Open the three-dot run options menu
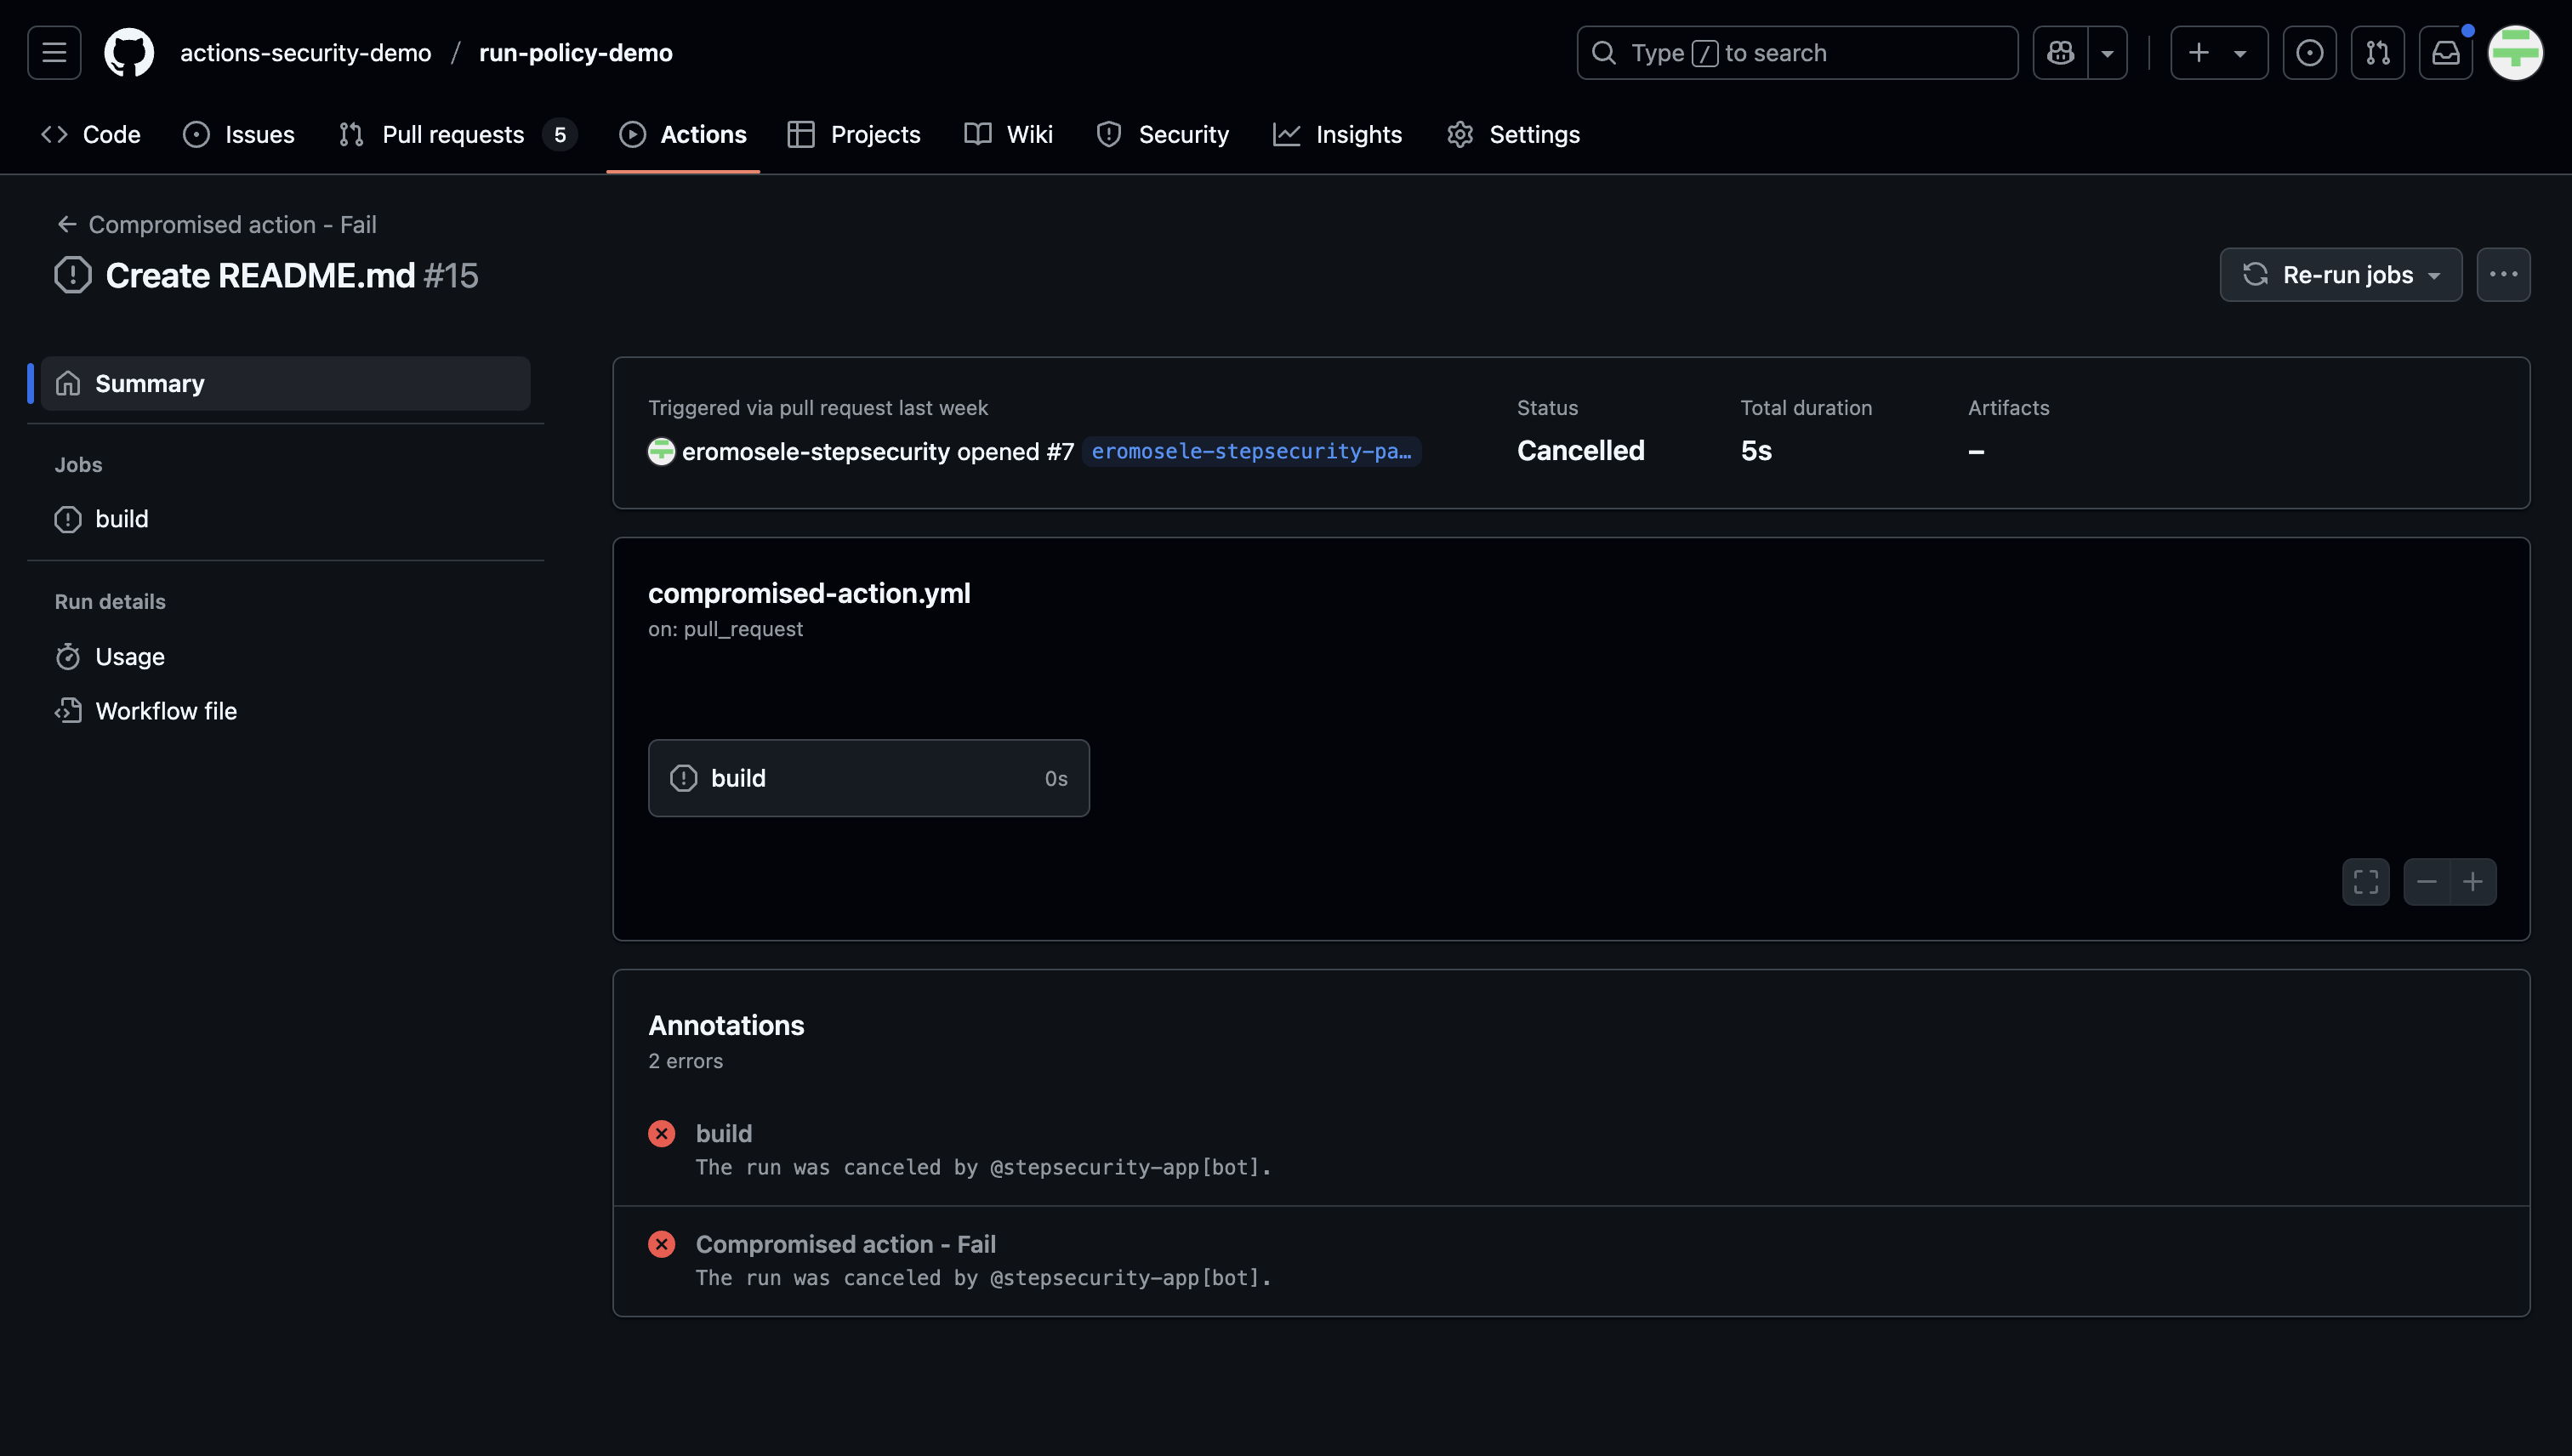 [2503, 275]
